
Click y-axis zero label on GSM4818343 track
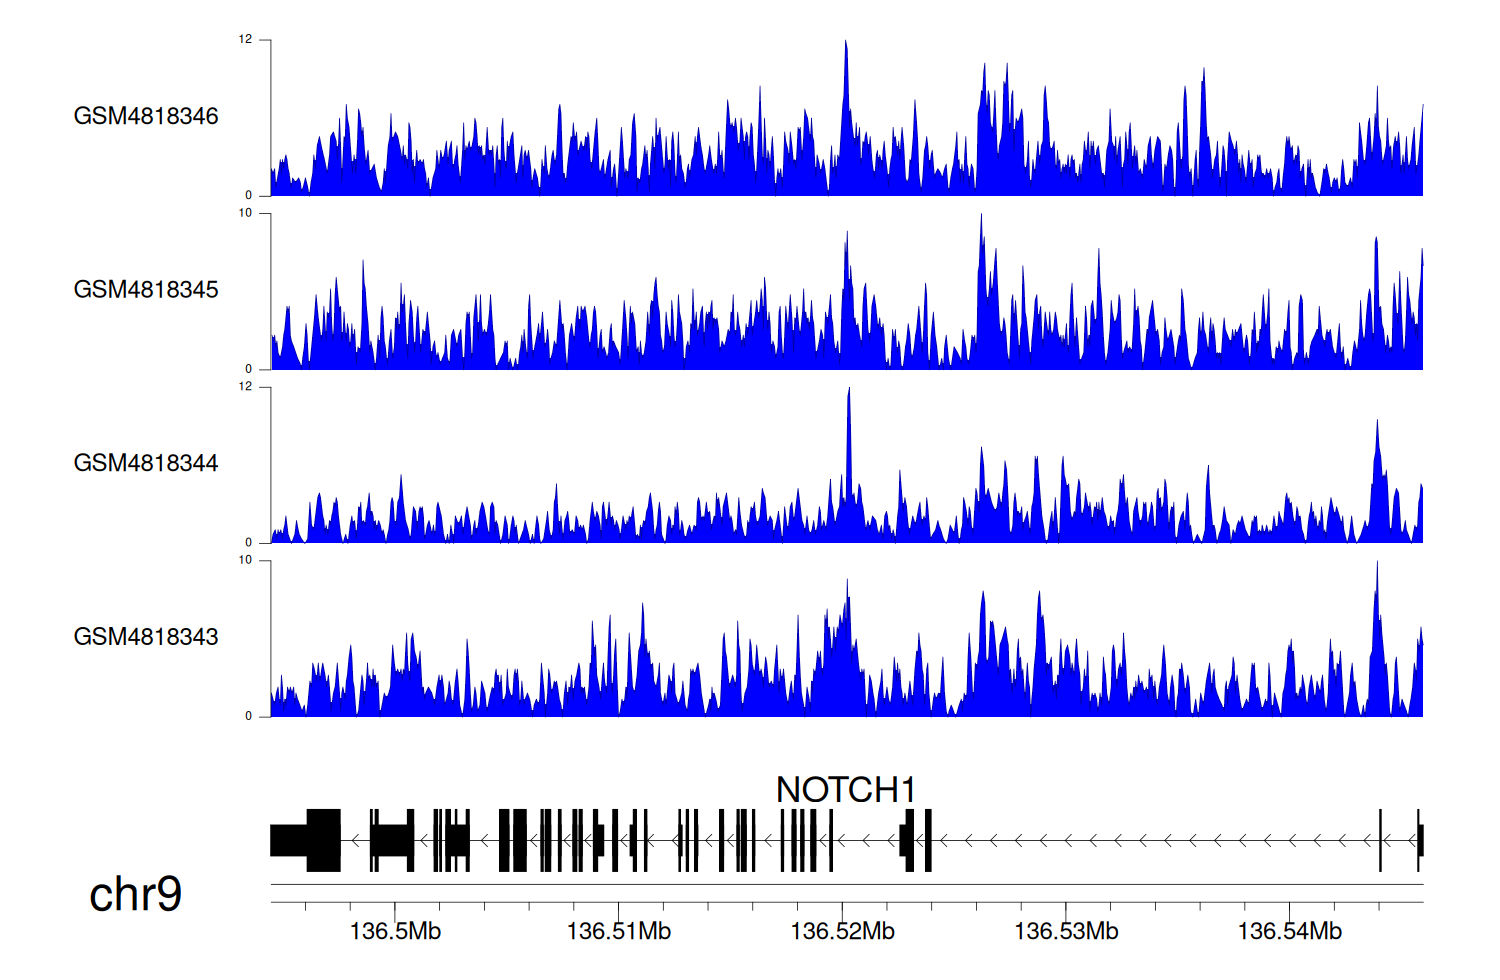[249, 716]
